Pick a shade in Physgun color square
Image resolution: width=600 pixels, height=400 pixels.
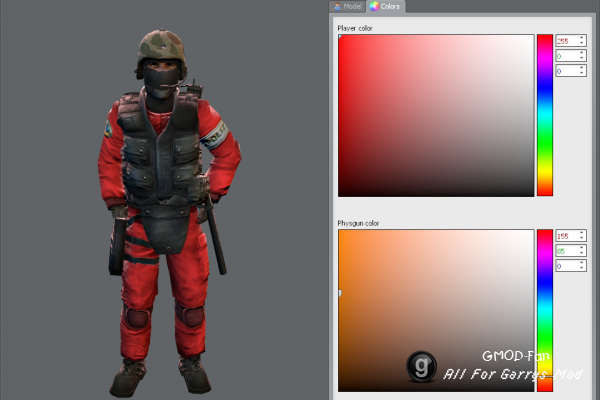pyautogui.click(x=436, y=310)
